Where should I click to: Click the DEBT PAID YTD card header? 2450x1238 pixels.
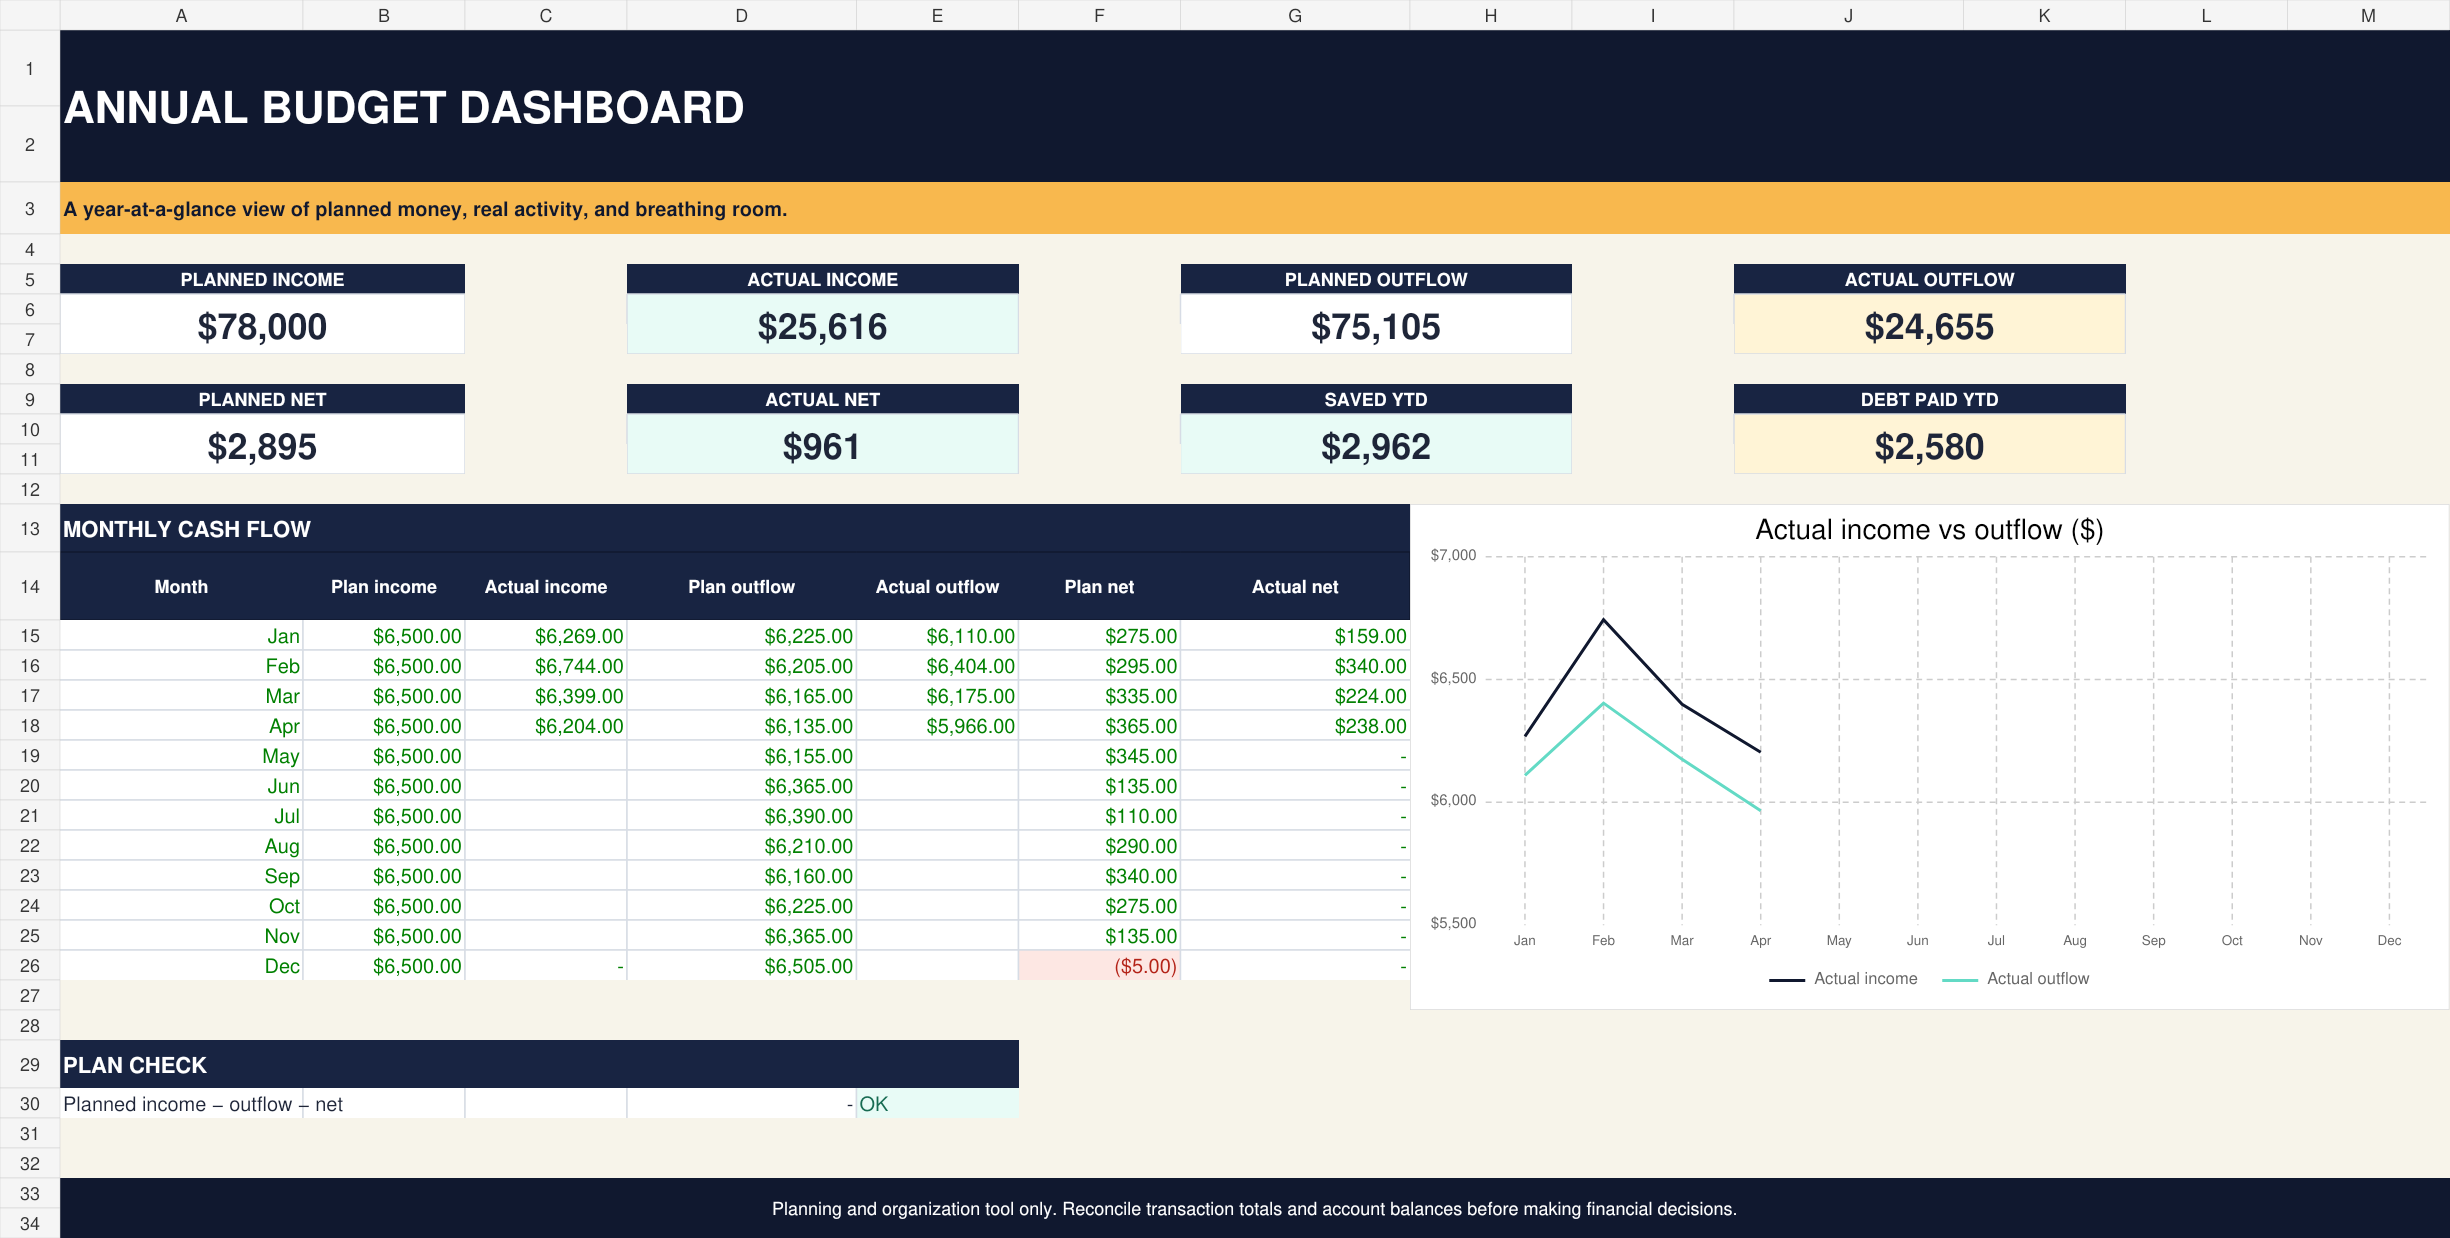click(x=1929, y=399)
